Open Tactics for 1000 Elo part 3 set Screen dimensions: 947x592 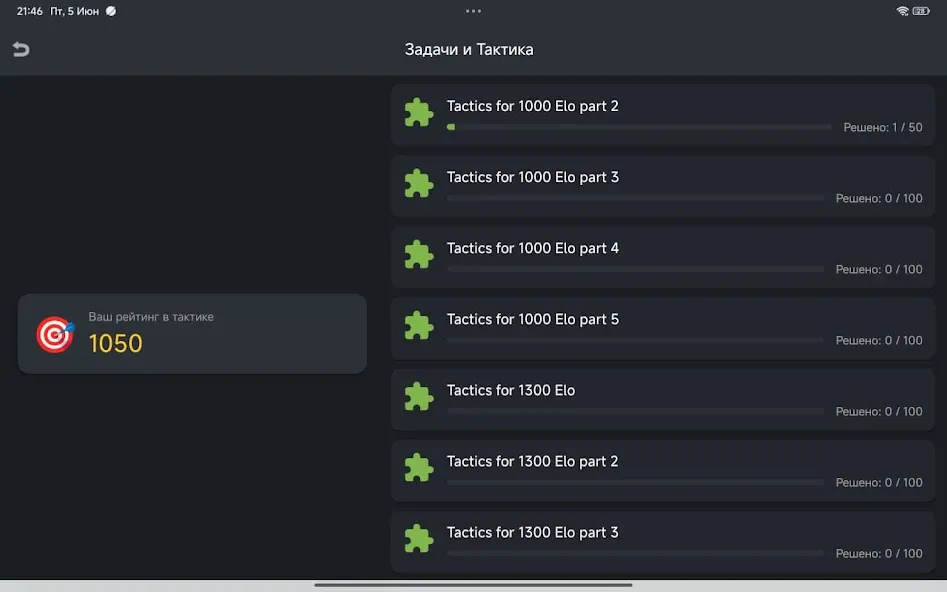(x=663, y=186)
